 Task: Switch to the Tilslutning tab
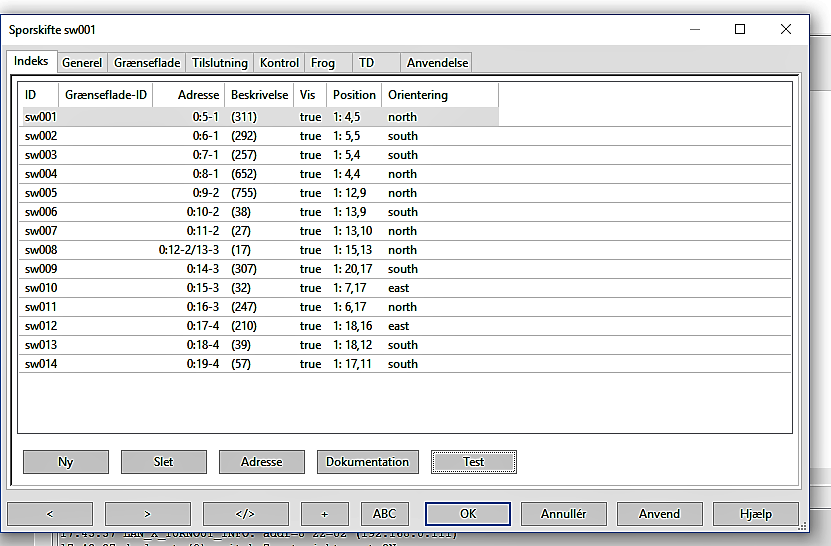click(219, 63)
